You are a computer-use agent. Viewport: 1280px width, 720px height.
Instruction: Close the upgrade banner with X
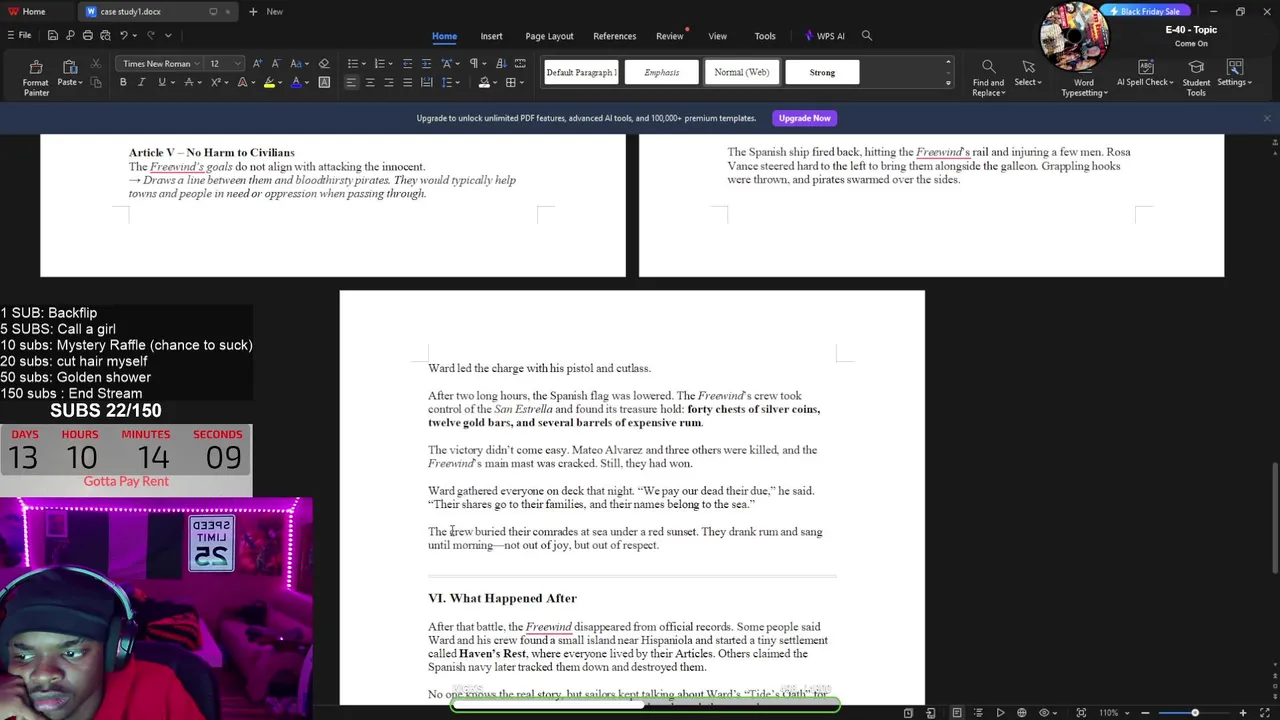click(1267, 118)
